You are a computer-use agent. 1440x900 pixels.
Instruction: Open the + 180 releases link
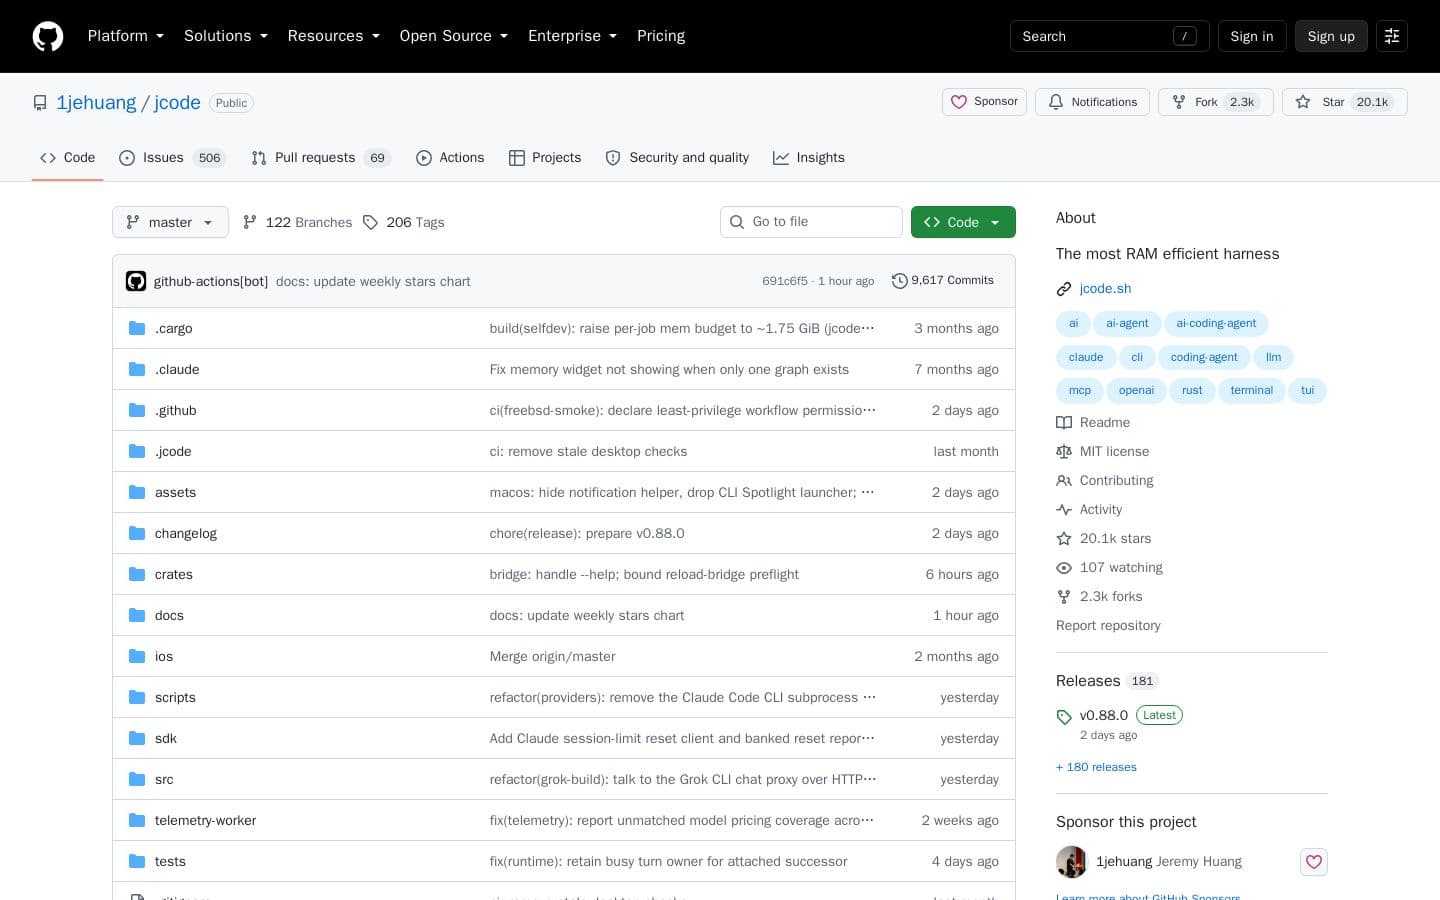[1096, 767]
